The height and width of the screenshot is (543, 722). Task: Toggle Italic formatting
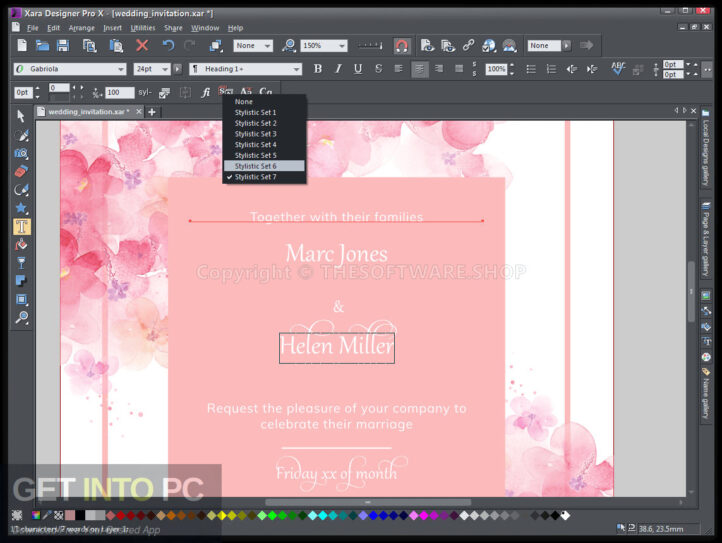[338, 69]
